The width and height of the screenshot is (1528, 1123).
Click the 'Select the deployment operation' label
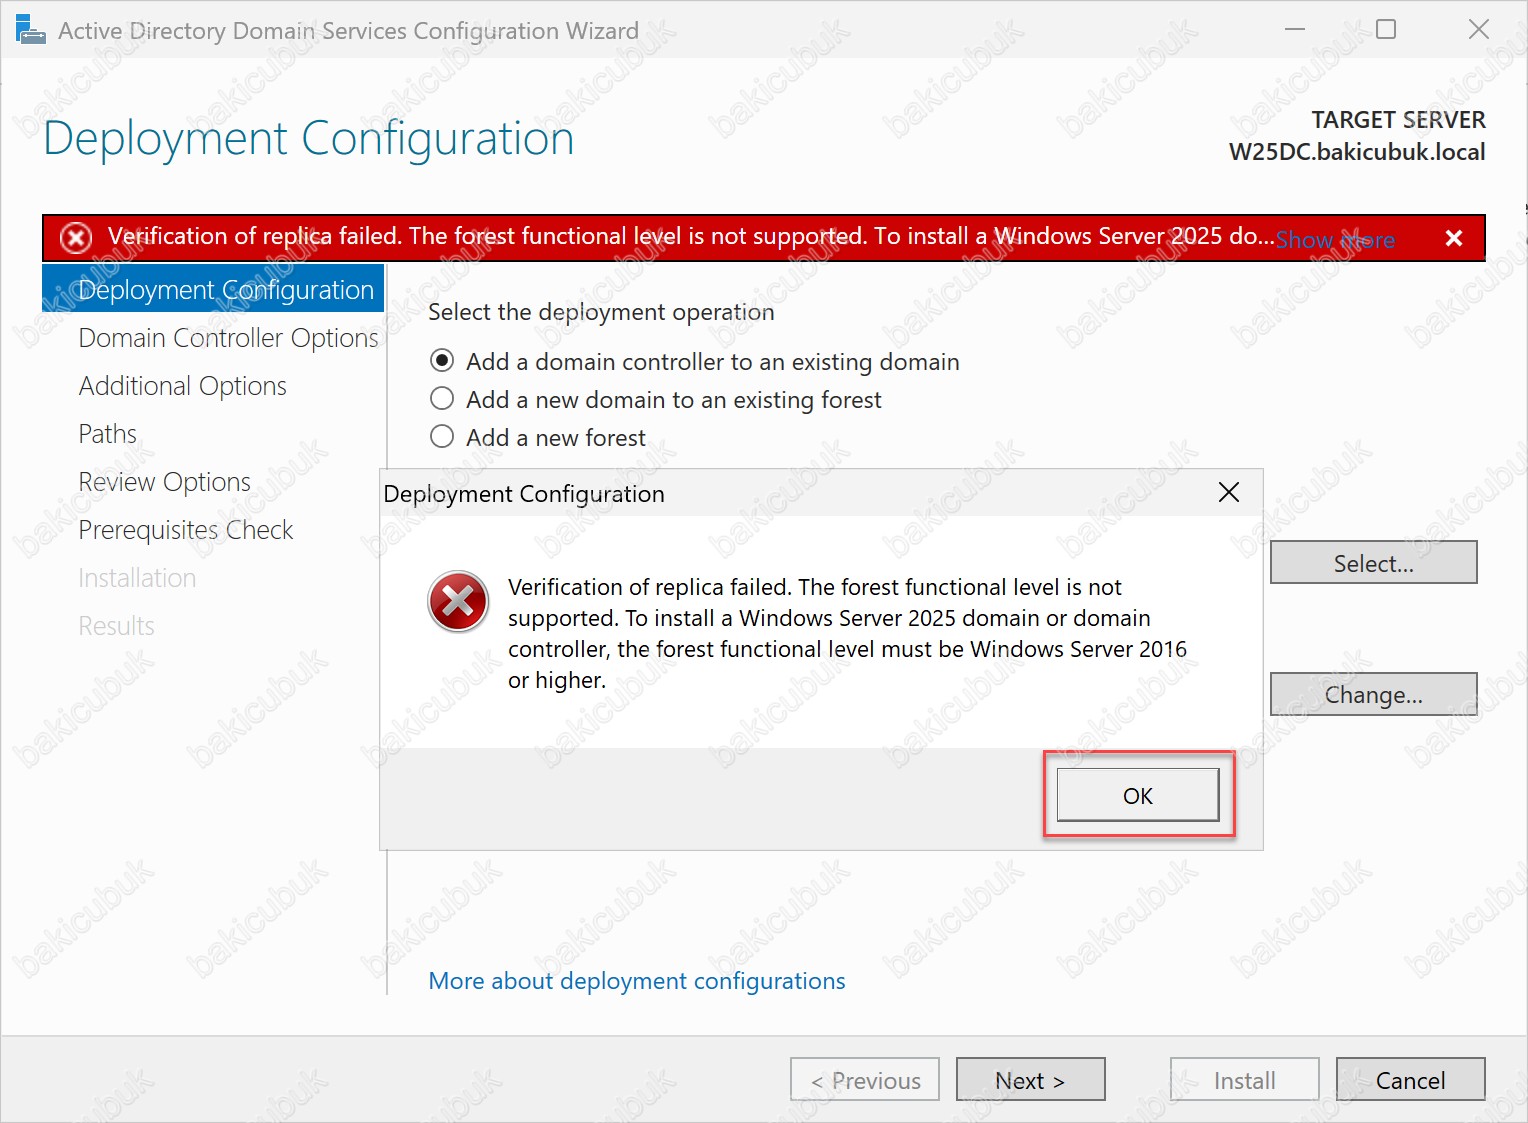tap(601, 312)
